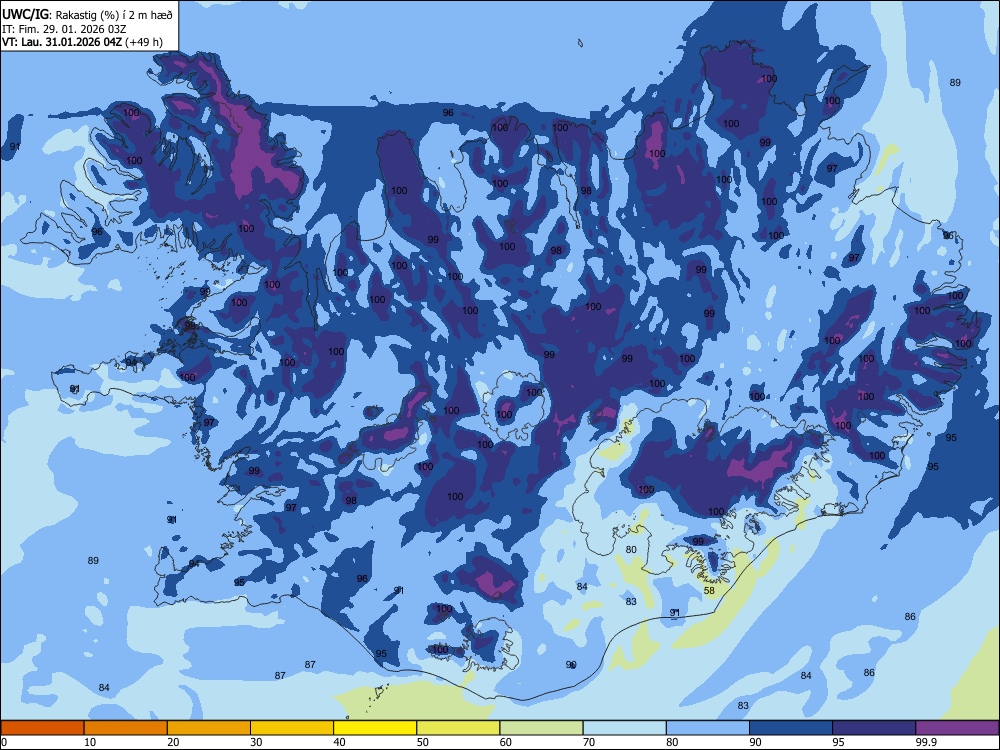Pick the pale blue 70–80% legend swatch
Image resolution: width=1000 pixels, height=750 pixels.
pos(624,728)
